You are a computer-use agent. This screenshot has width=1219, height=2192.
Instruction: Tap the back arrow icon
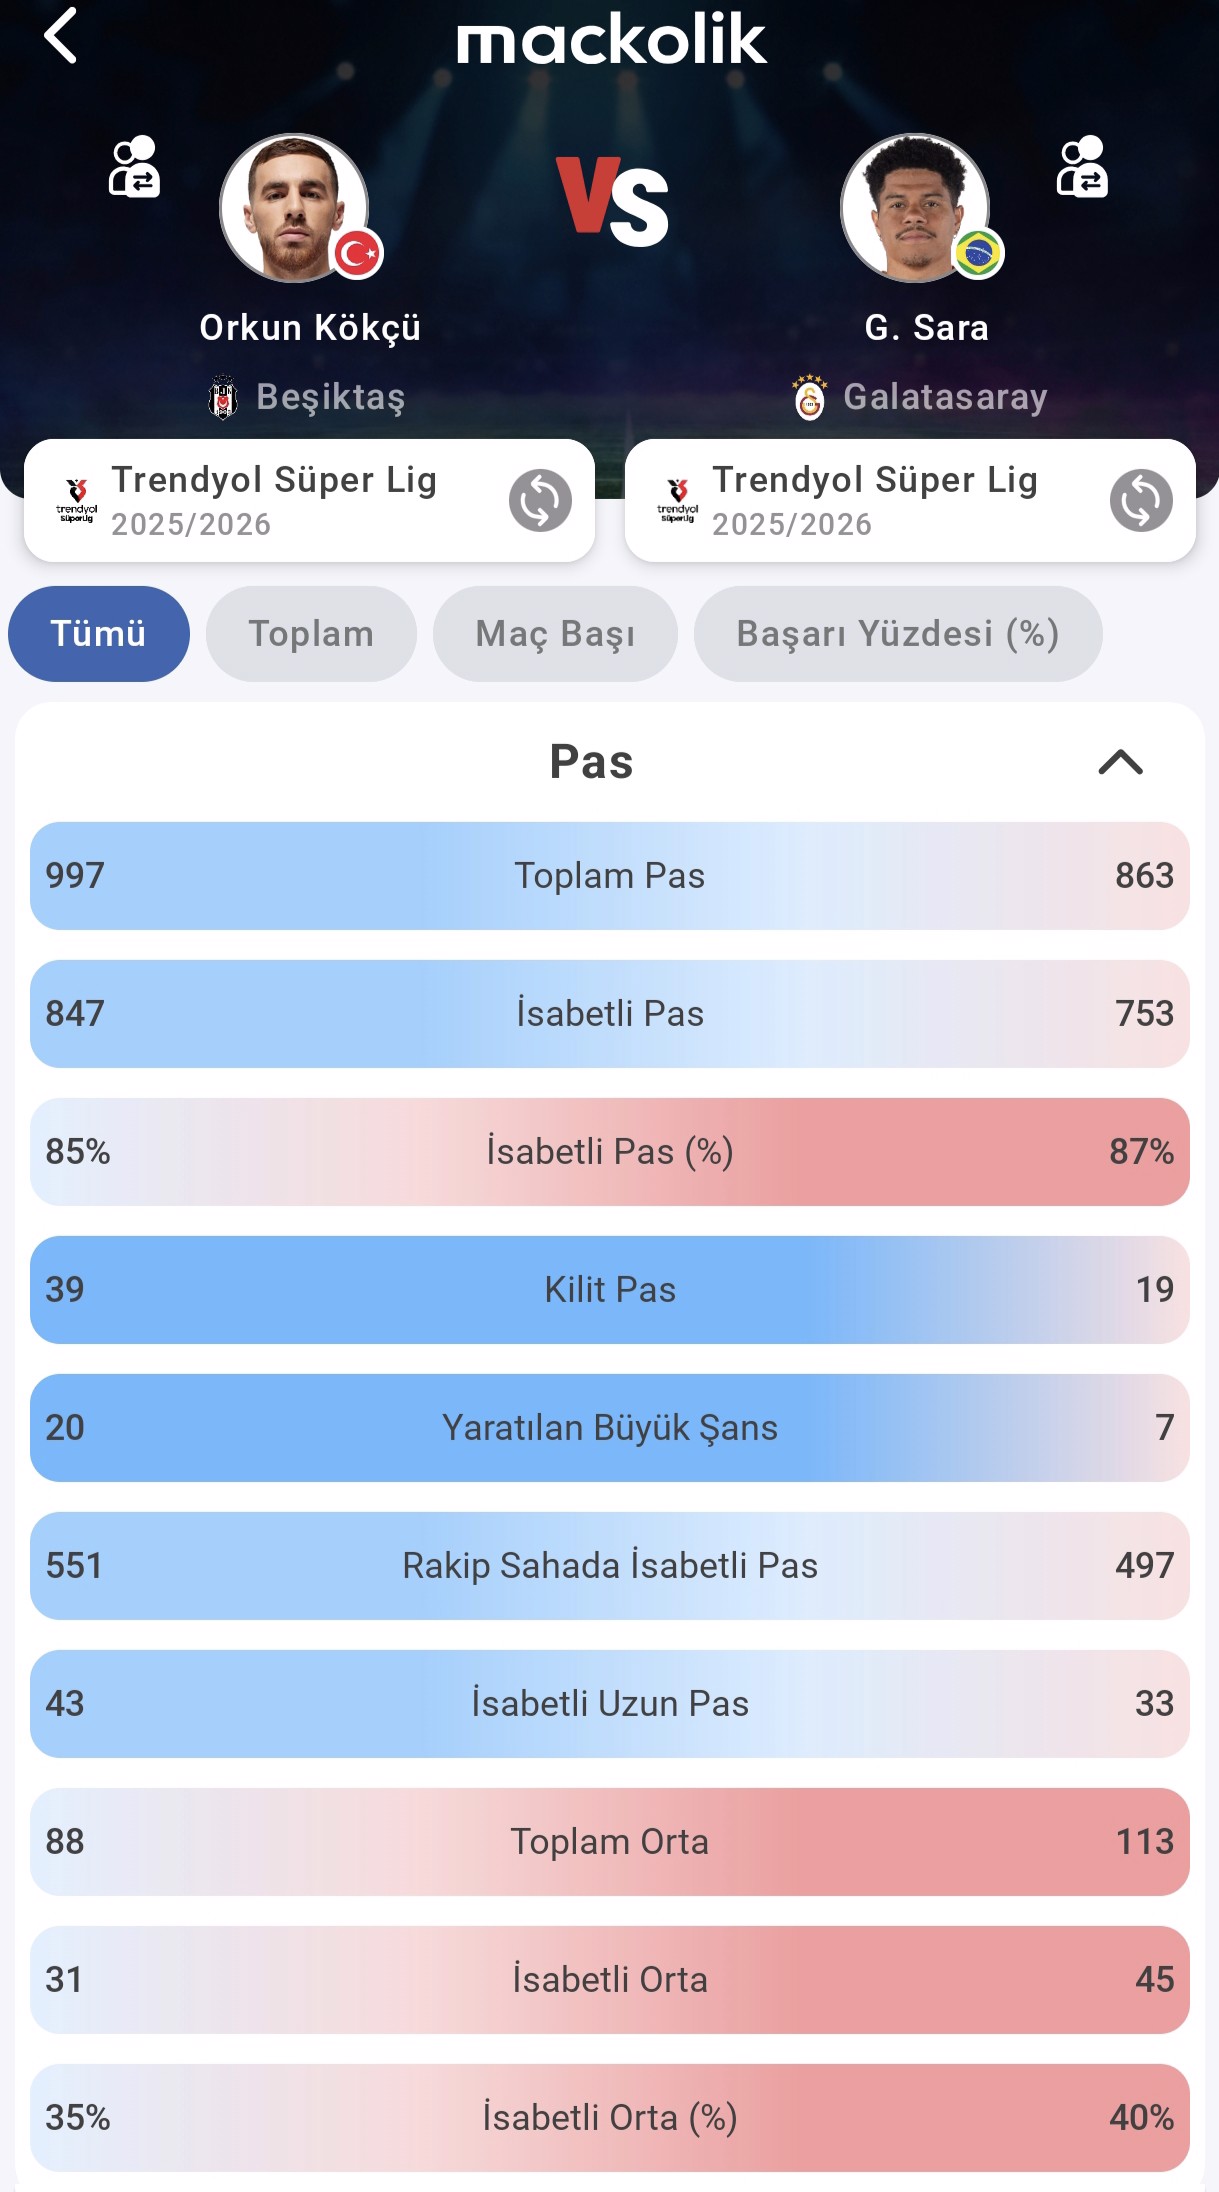point(61,37)
